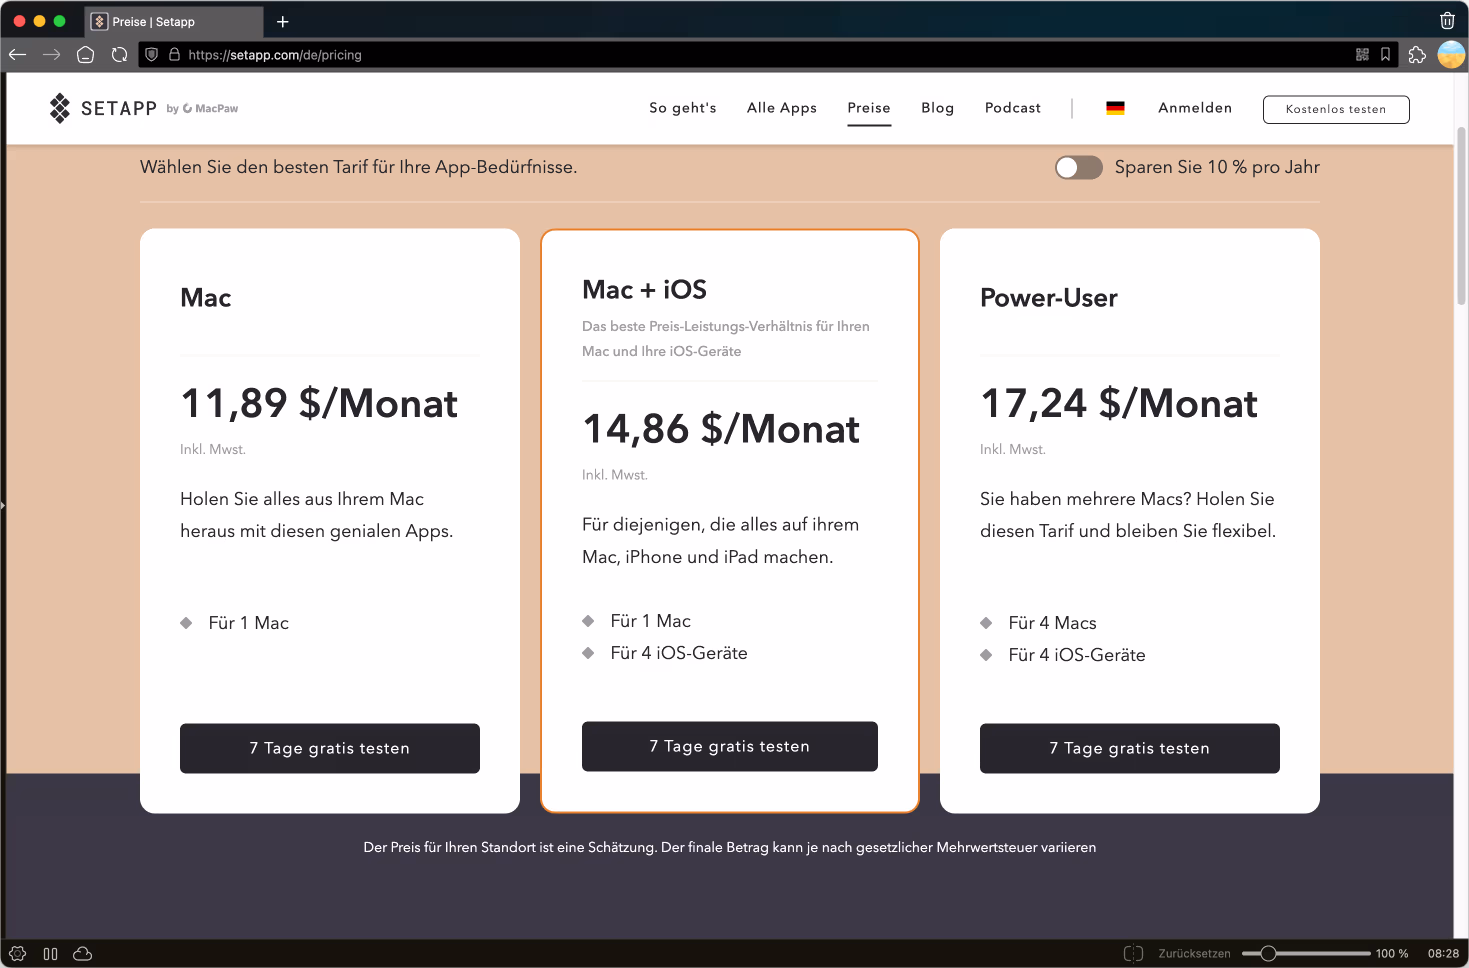Open the Alle Apps menu item

[x=782, y=108]
